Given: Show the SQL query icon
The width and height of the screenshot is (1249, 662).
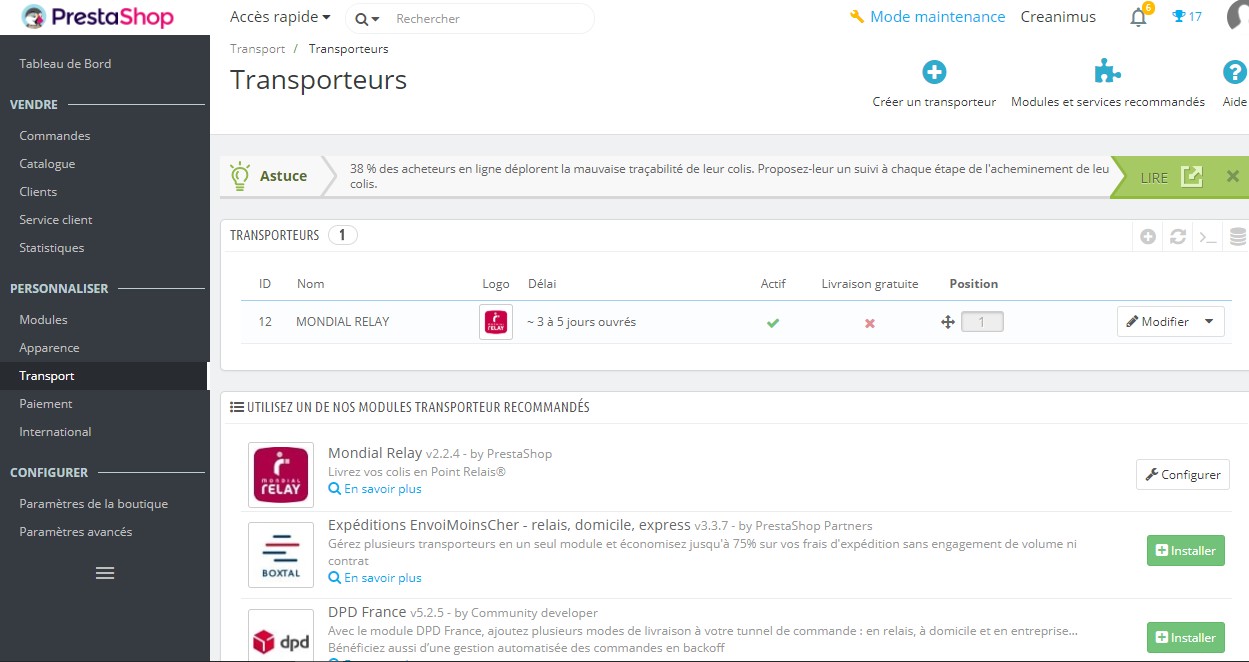Looking at the screenshot, I should (1208, 237).
